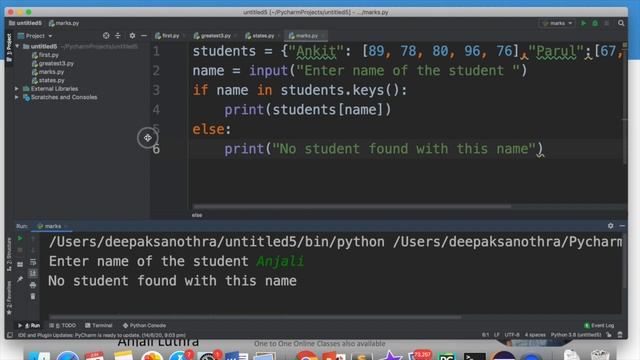Select first.py in Project tree
The width and height of the screenshot is (640, 360).
[x=45, y=55]
